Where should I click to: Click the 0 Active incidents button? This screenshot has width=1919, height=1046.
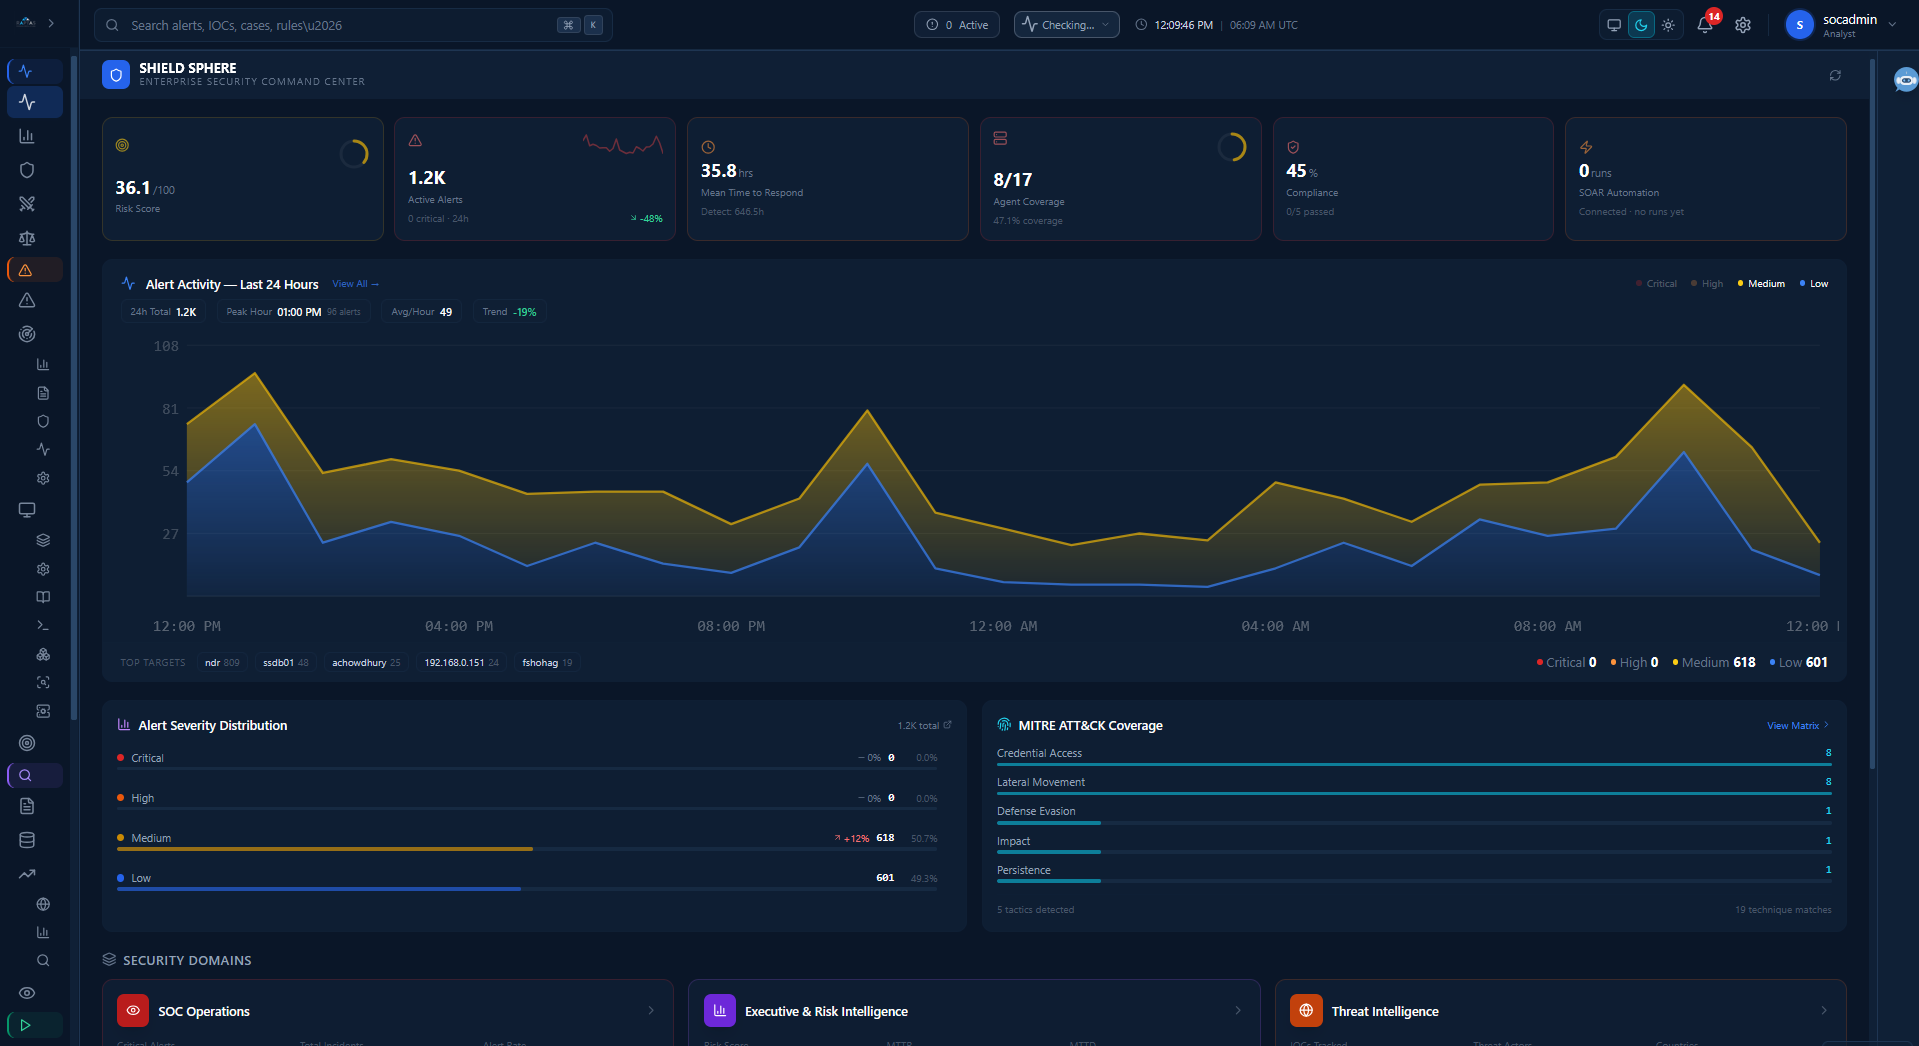click(x=958, y=25)
